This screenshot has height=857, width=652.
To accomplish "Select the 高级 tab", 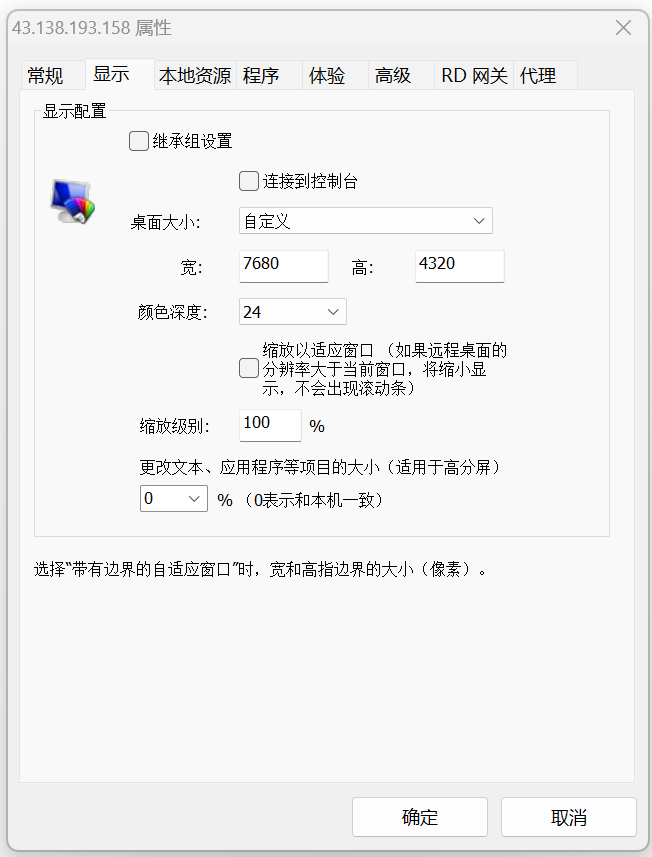I will point(392,75).
